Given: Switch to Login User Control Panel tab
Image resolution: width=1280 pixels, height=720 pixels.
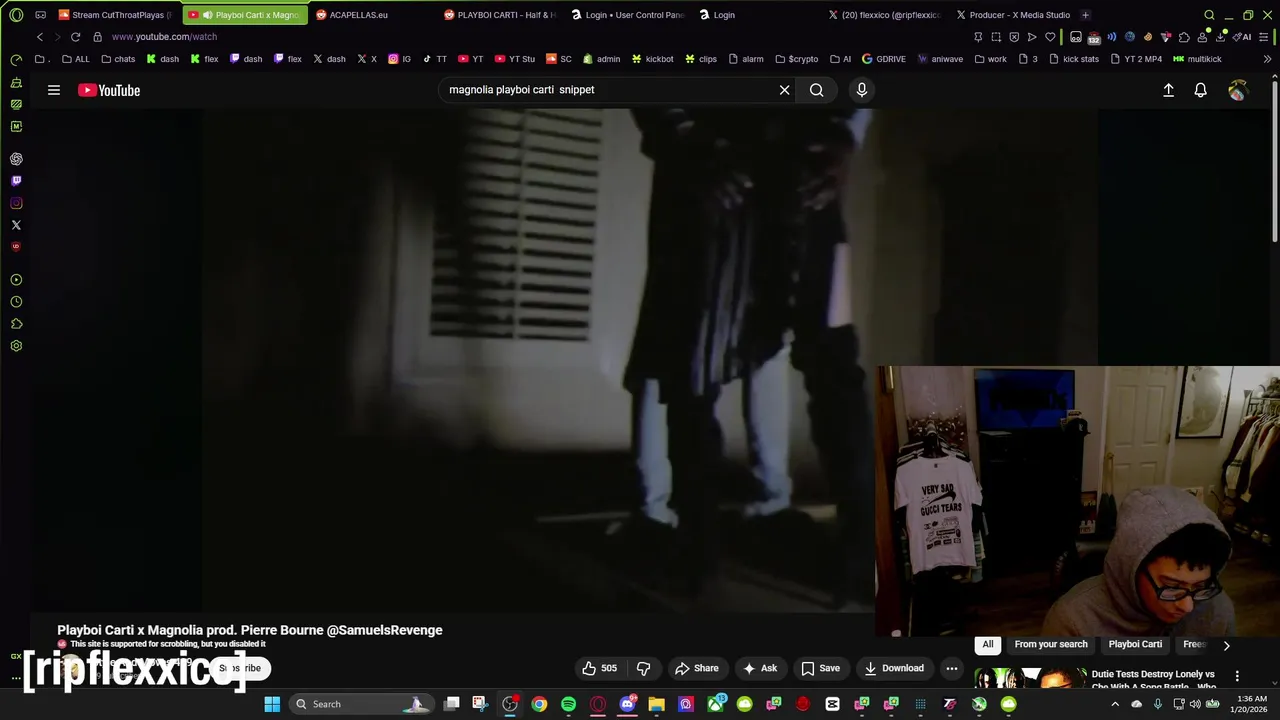Looking at the screenshot, I should click(628, 15).
